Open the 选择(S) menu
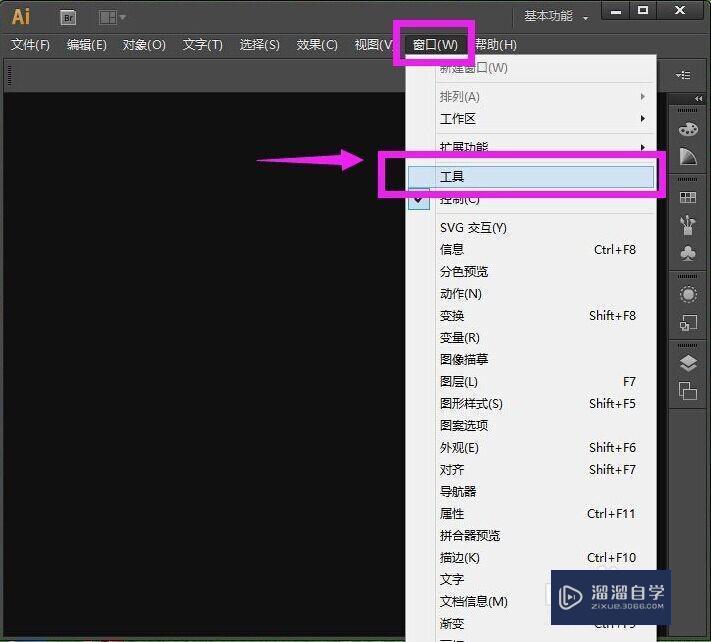711x642 pixels. 259,44
